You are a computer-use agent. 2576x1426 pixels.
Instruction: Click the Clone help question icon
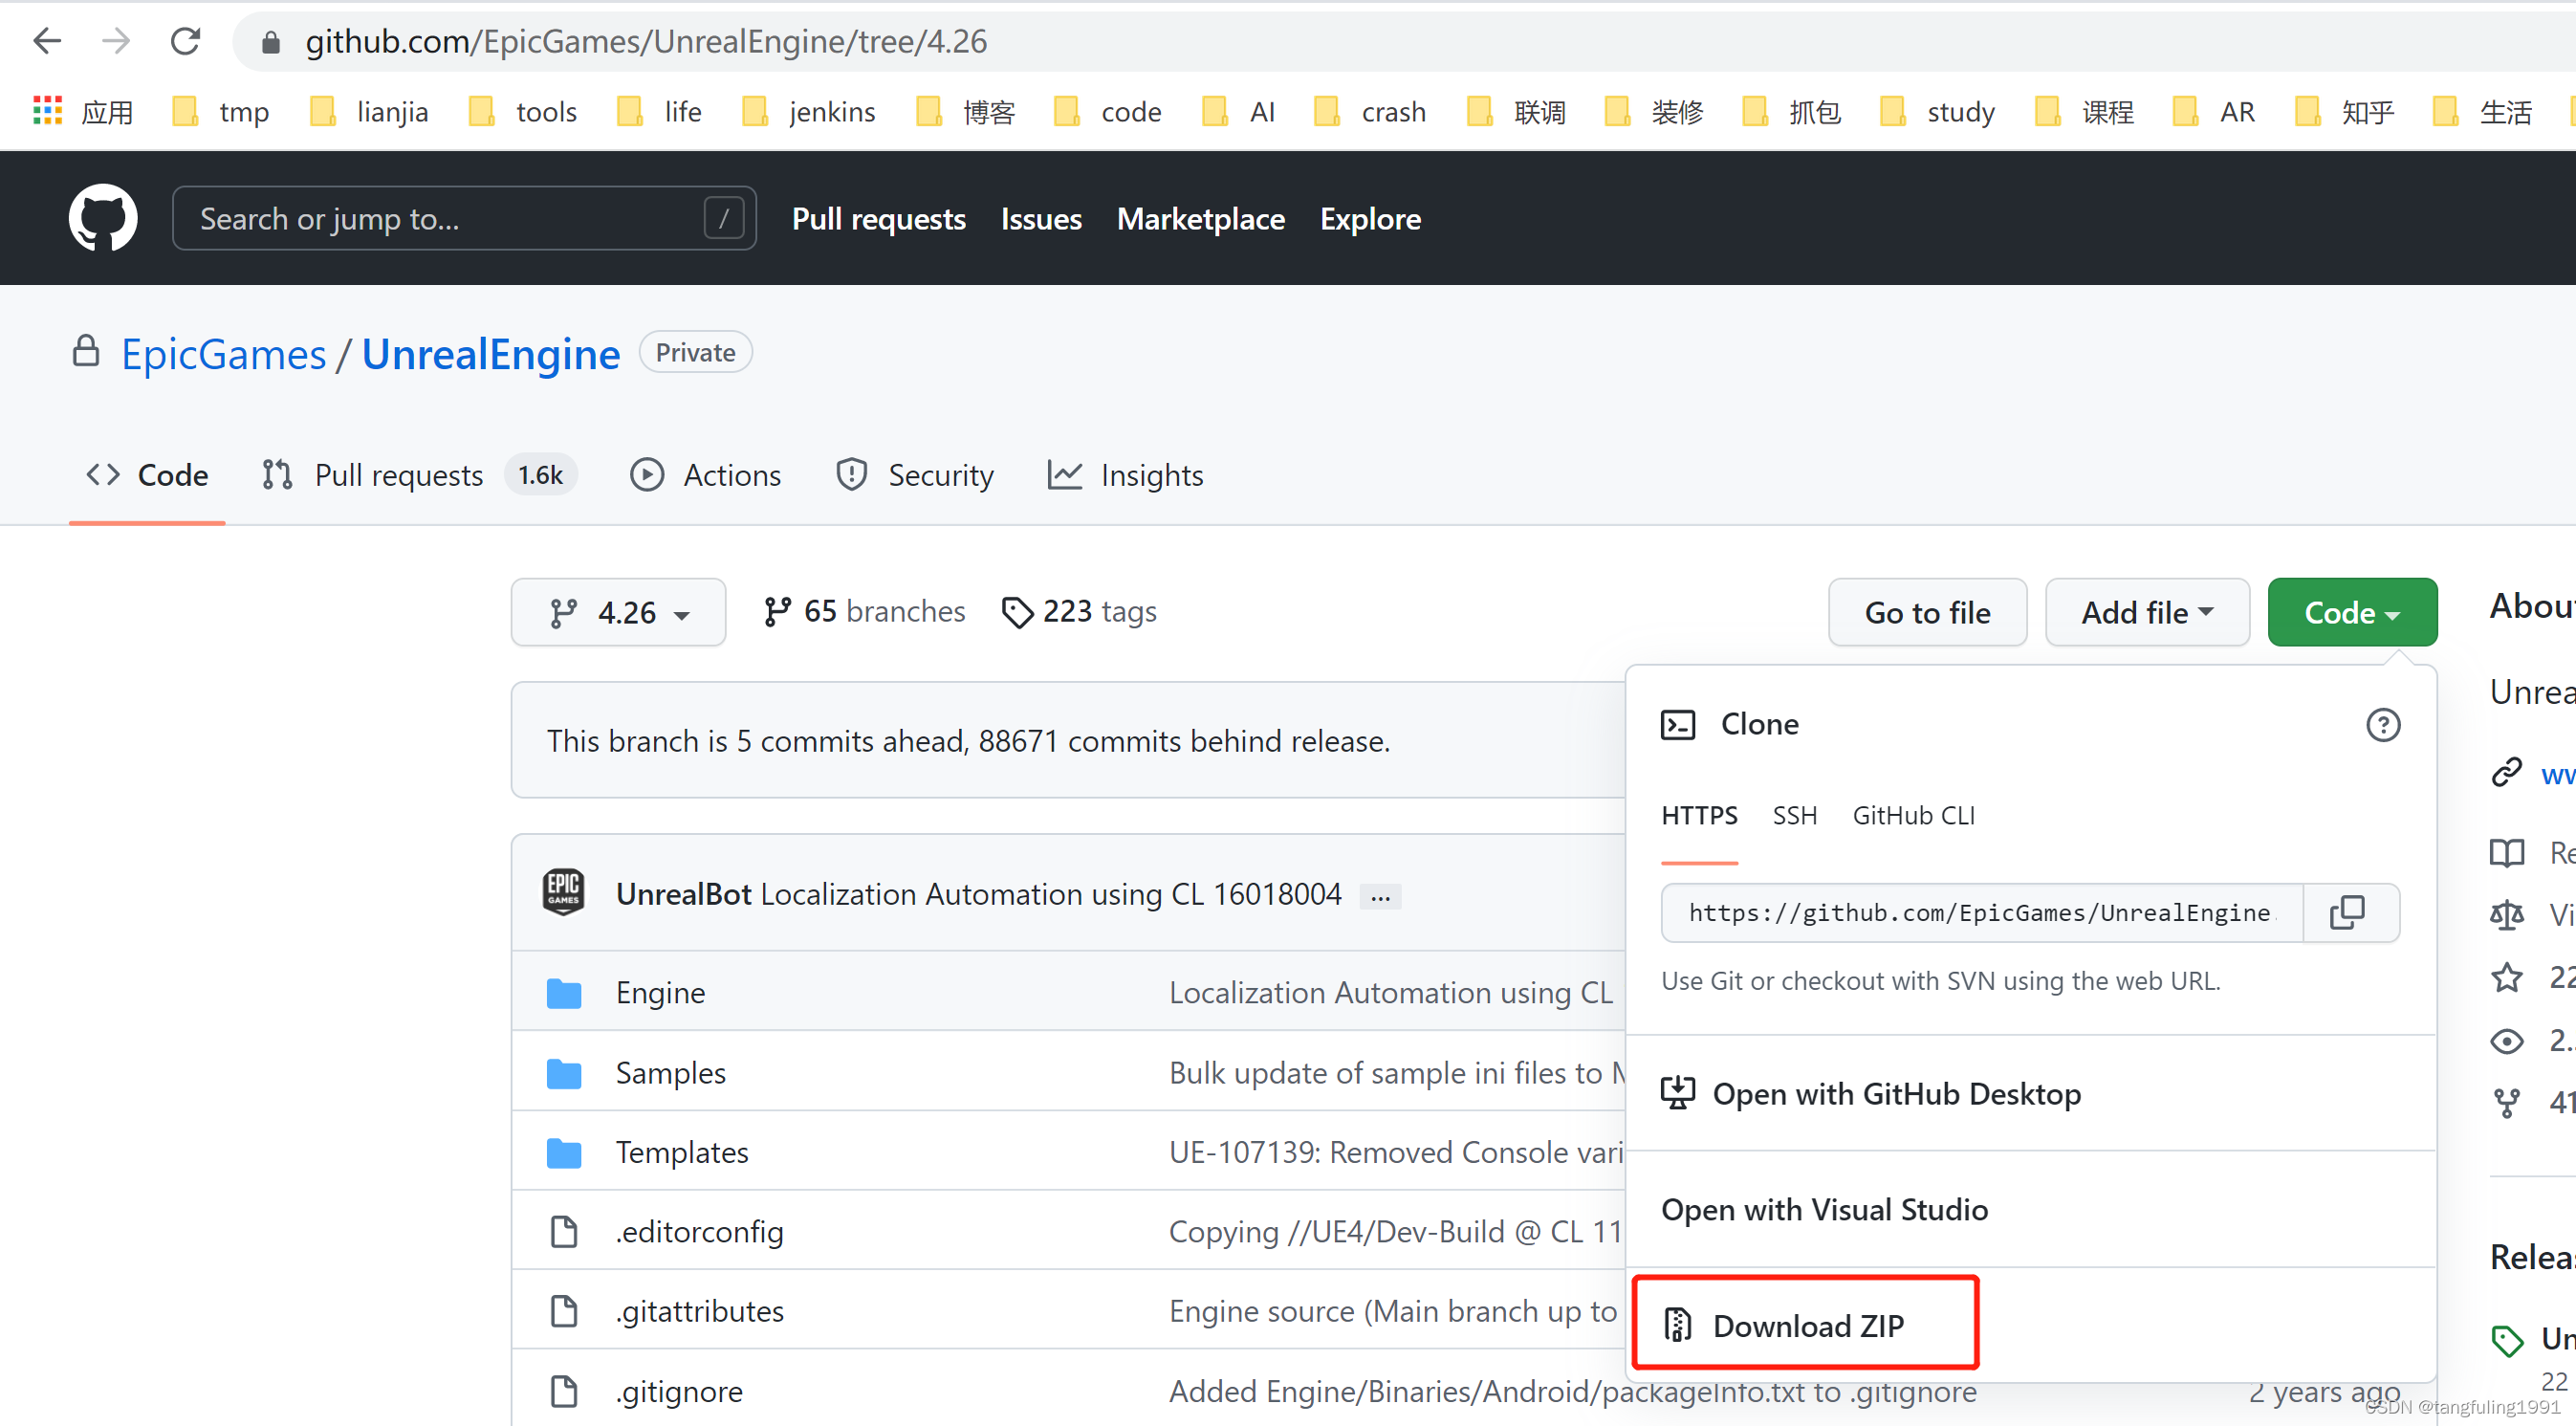(2382, 724)
